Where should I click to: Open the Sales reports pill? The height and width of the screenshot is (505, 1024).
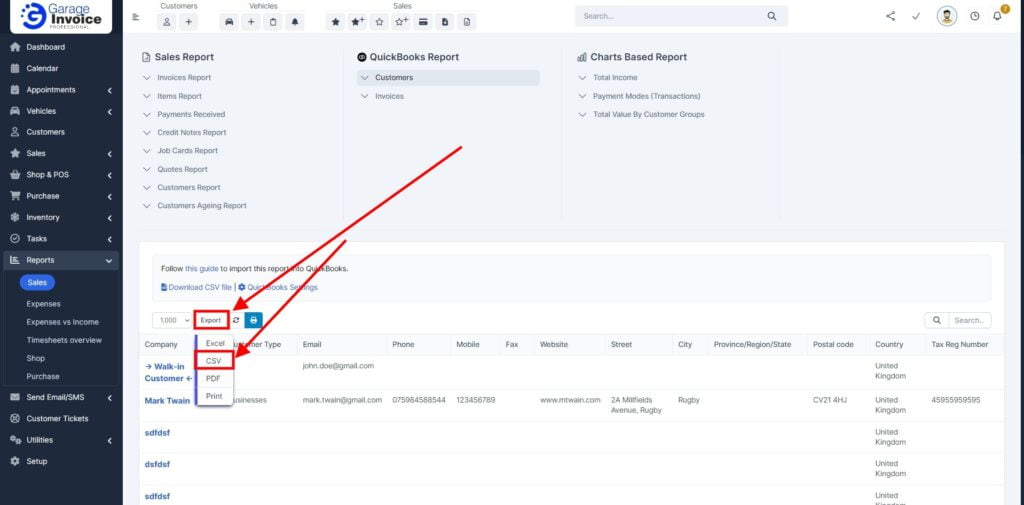[37, 282]
